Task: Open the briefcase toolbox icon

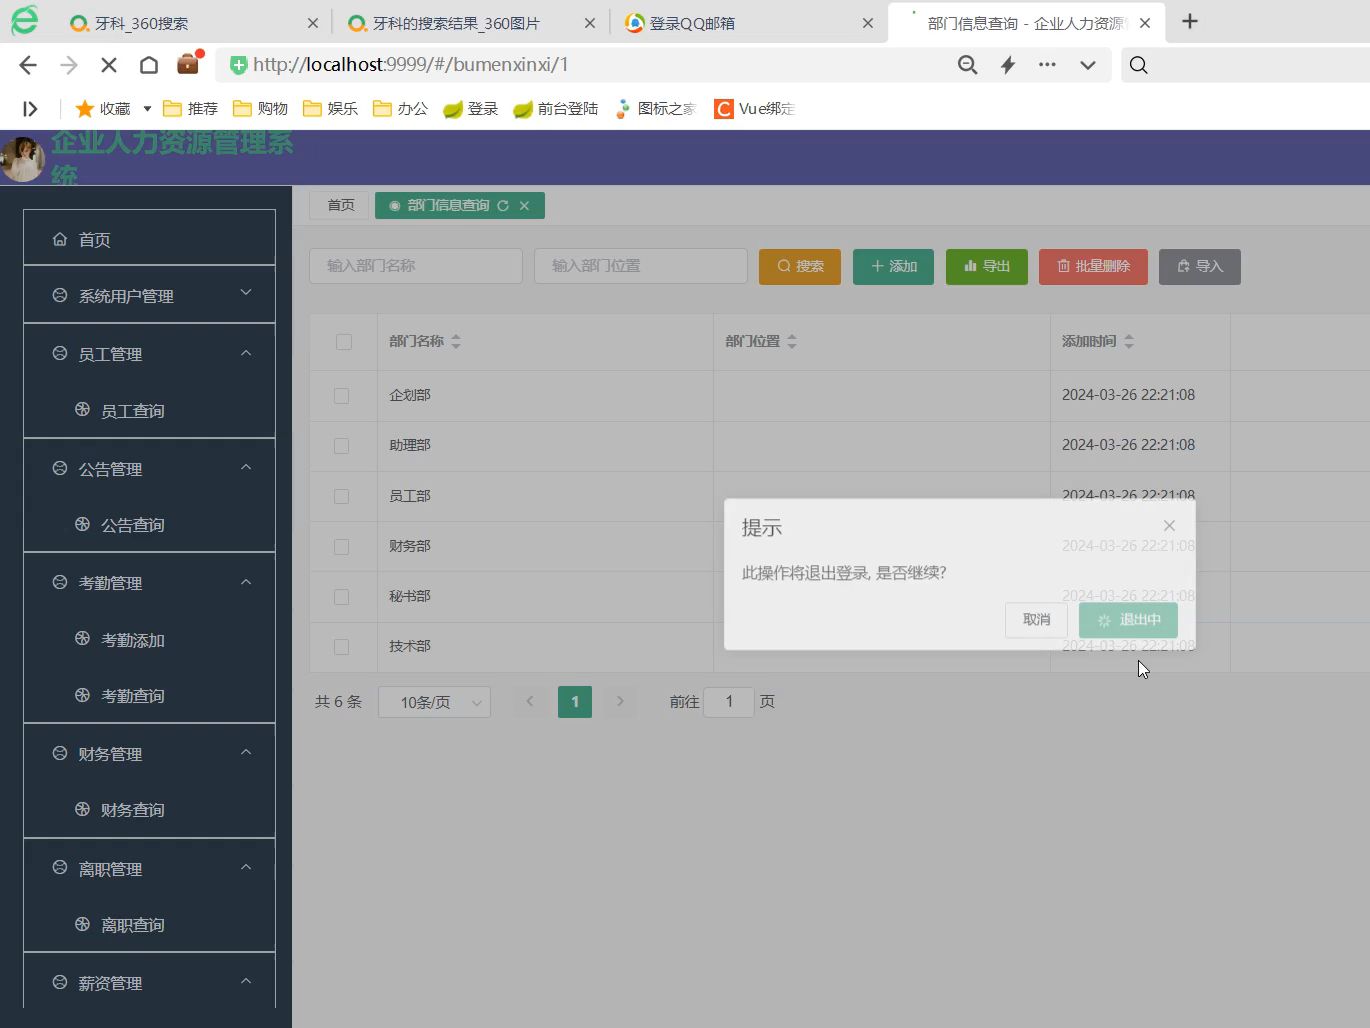Action: (x=188, y=64)
